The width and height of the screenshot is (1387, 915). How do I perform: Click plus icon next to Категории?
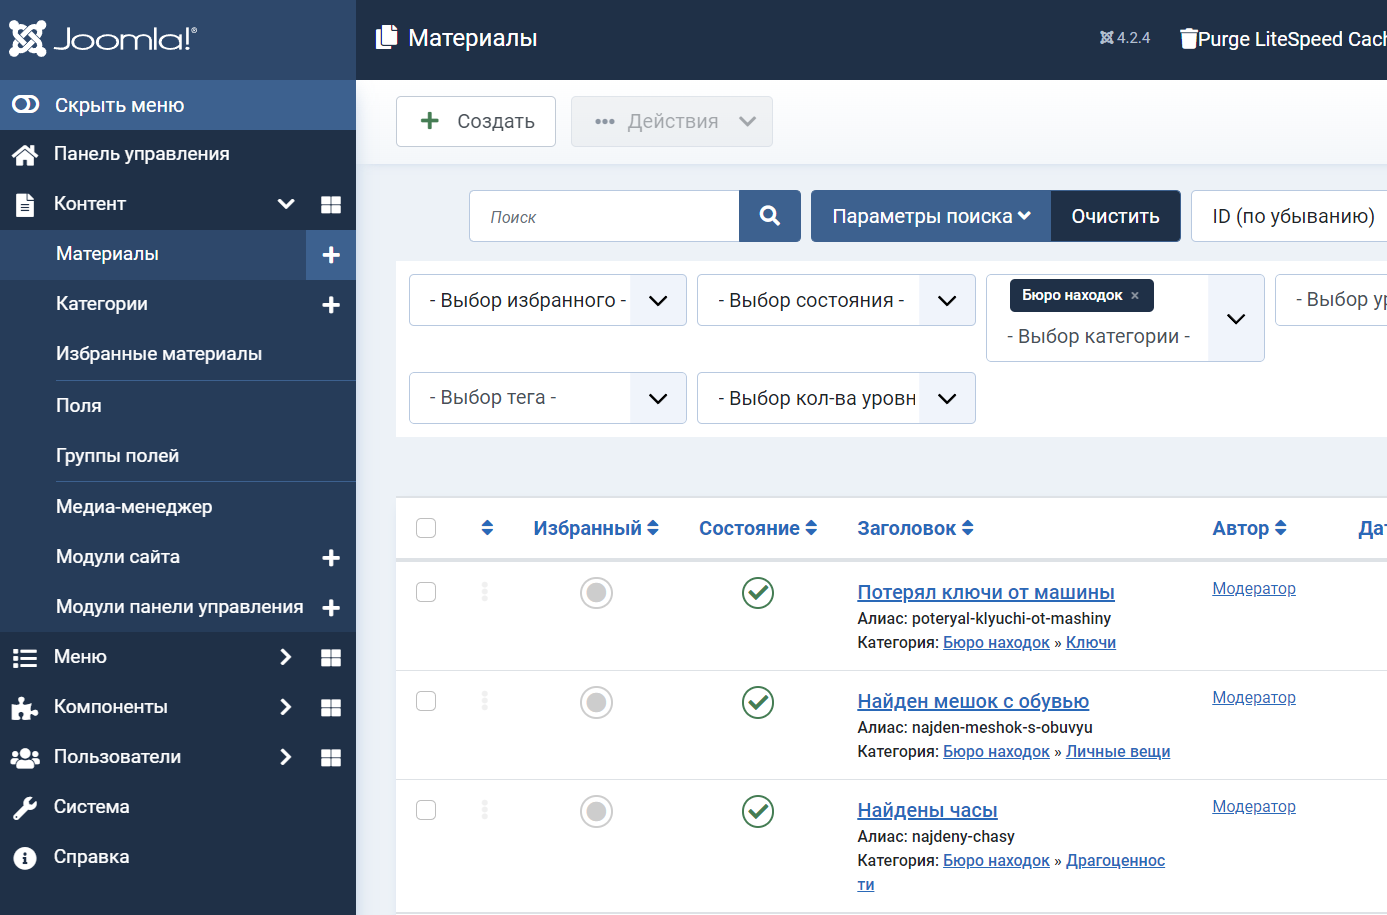coord(331,305)
